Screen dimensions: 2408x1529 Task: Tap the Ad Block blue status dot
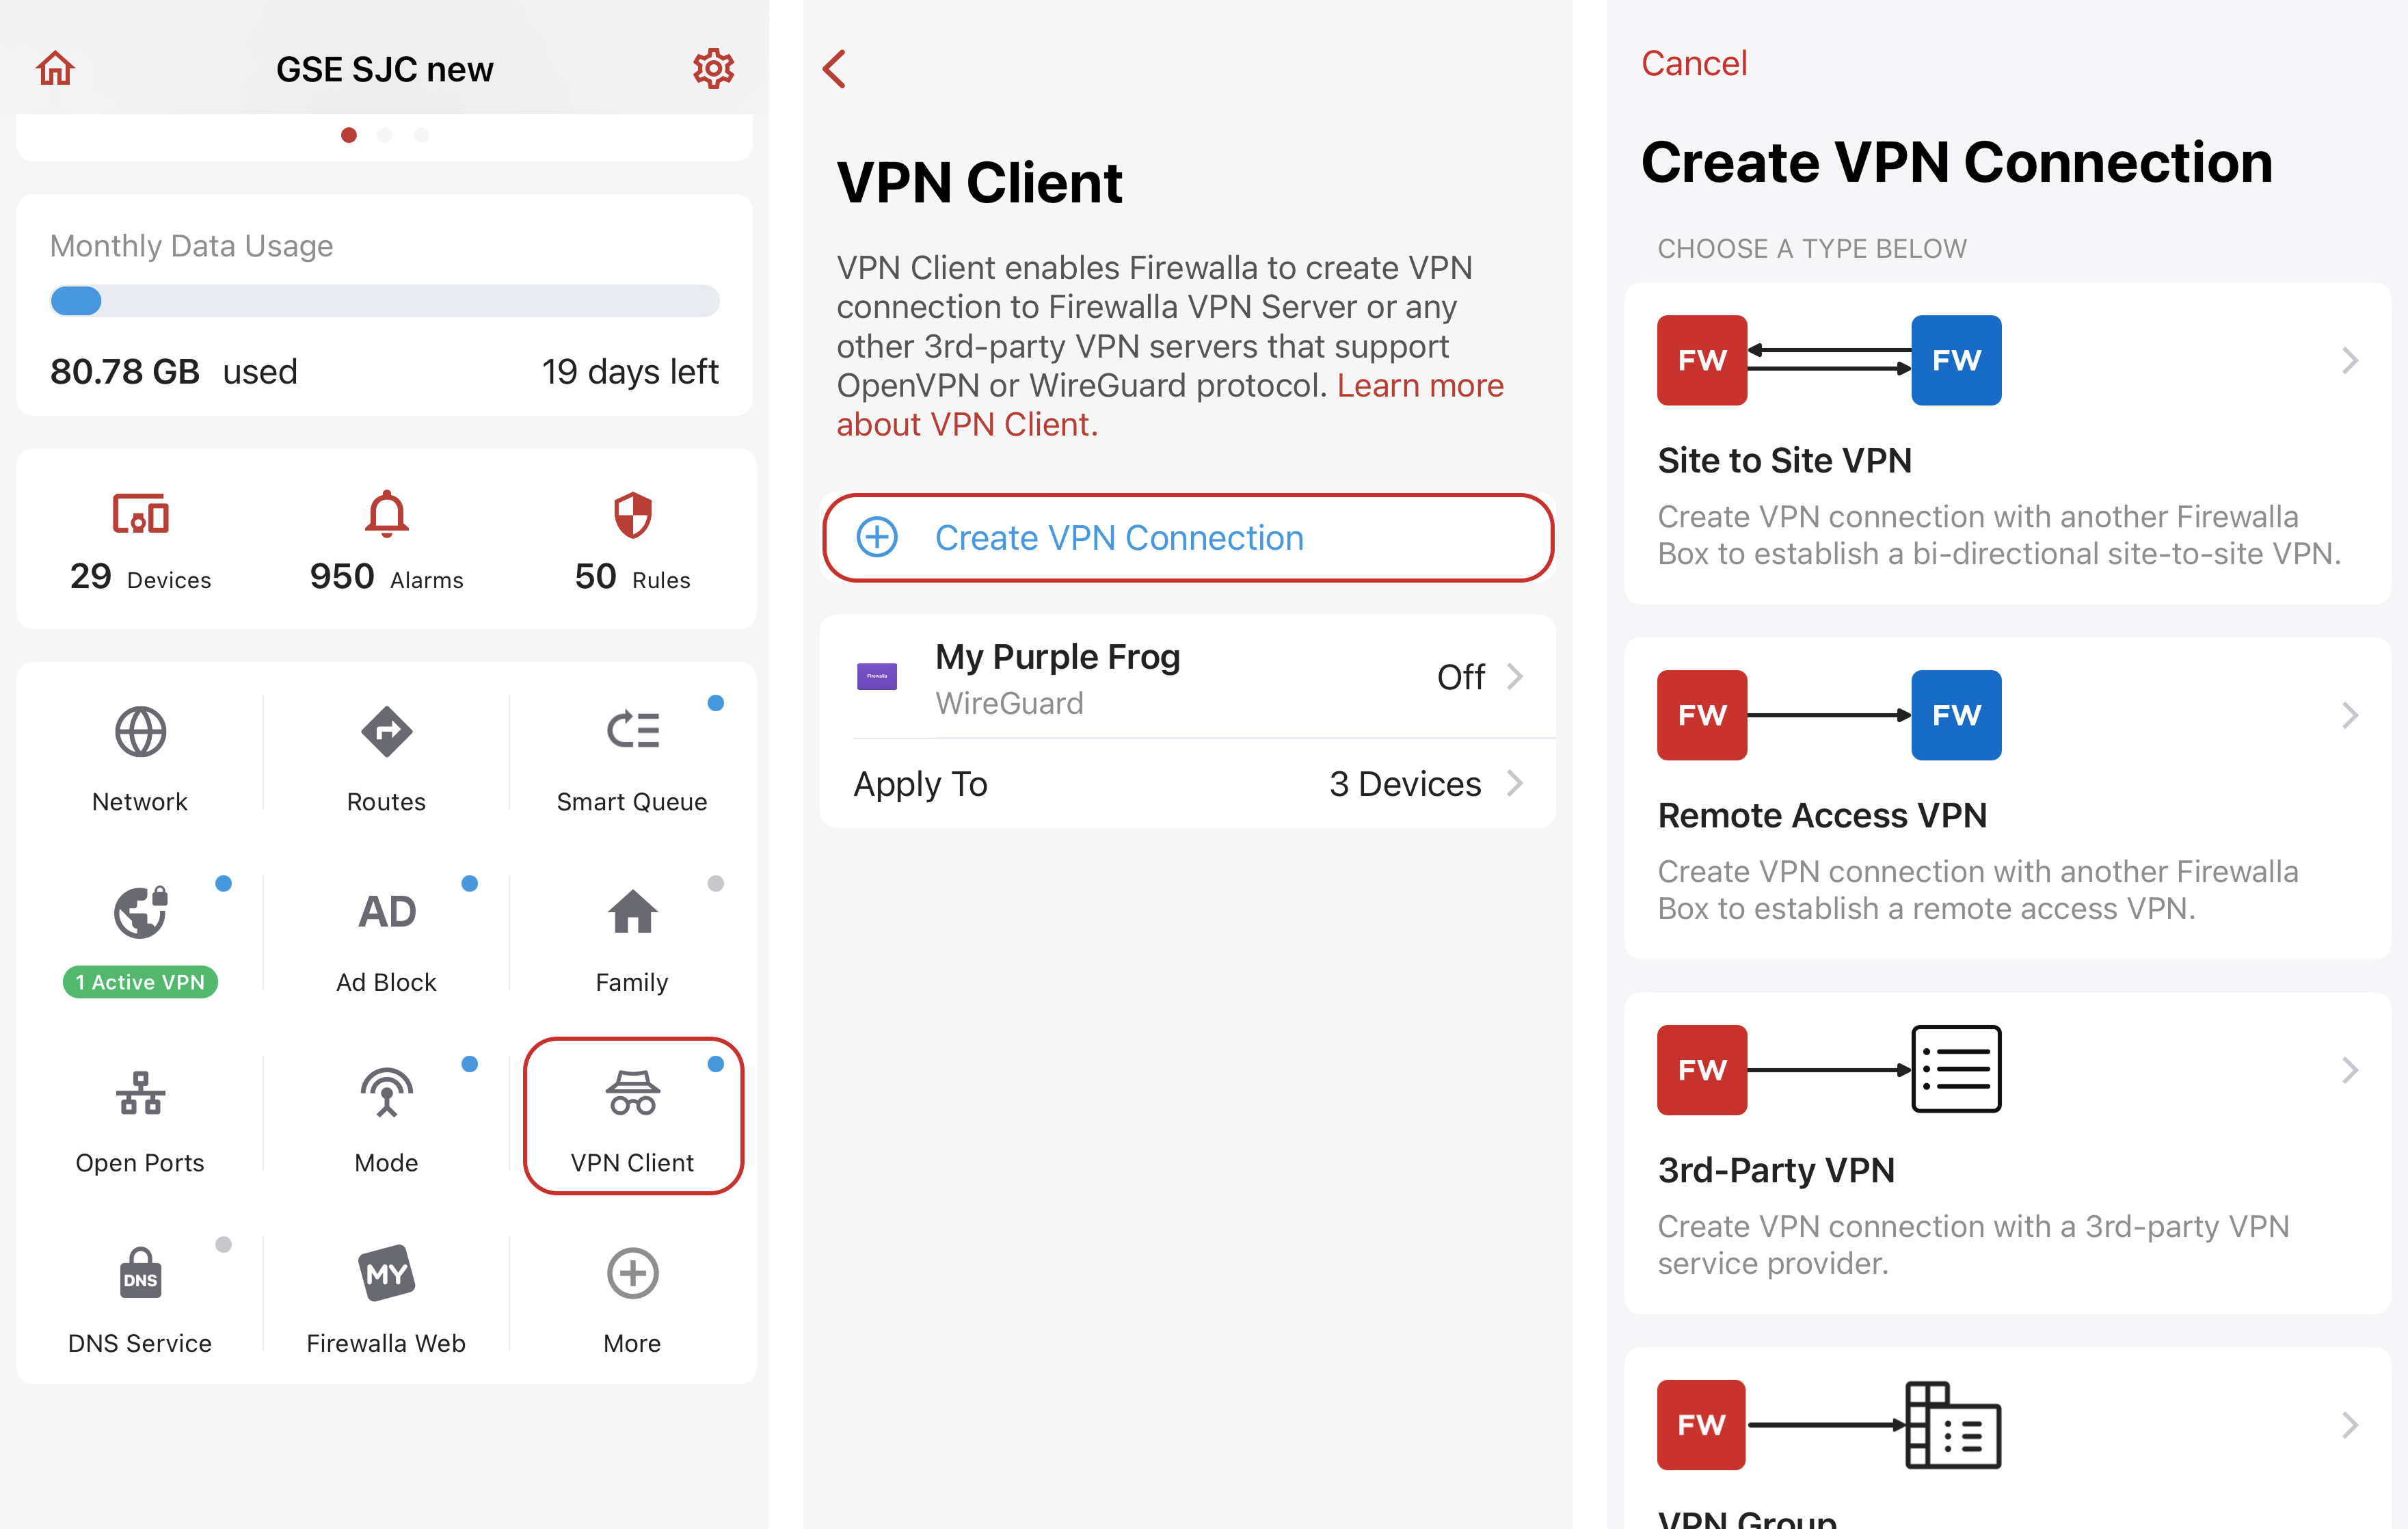coord(470,883)
